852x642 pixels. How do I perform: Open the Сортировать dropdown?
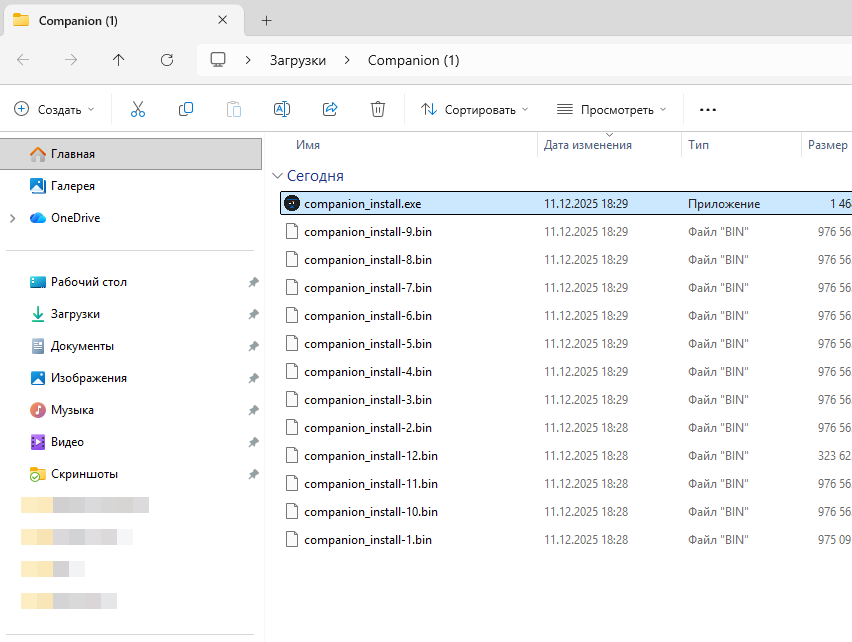(x=475, y=109)
